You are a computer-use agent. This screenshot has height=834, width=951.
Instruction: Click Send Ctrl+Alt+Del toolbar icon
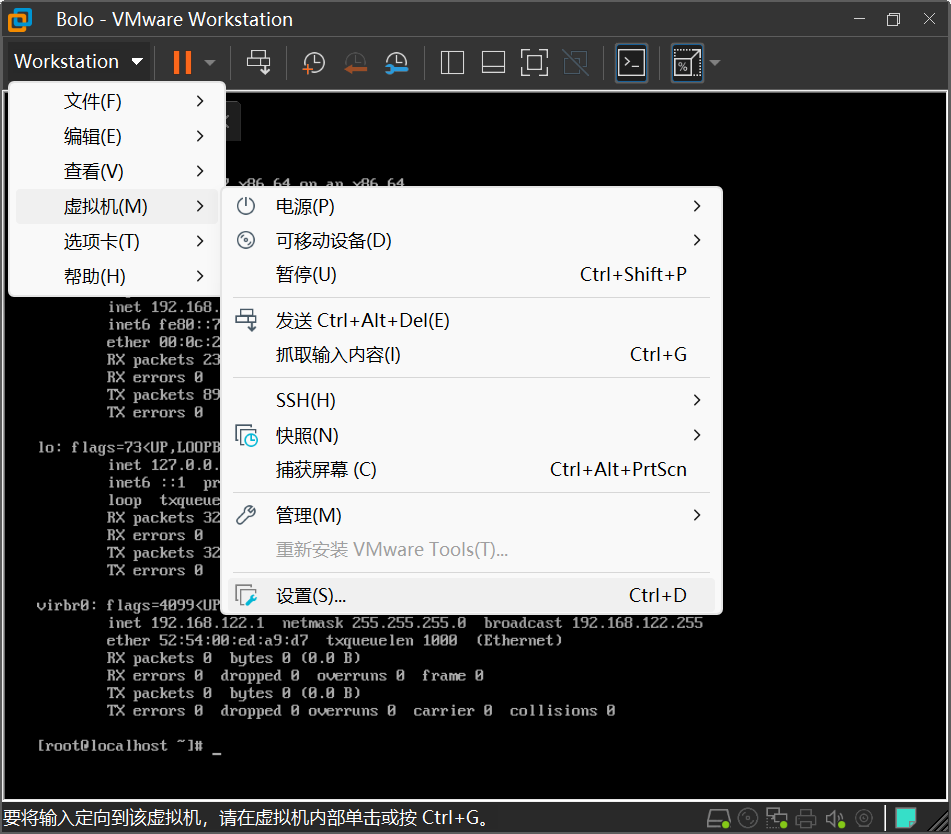[259, 62]
